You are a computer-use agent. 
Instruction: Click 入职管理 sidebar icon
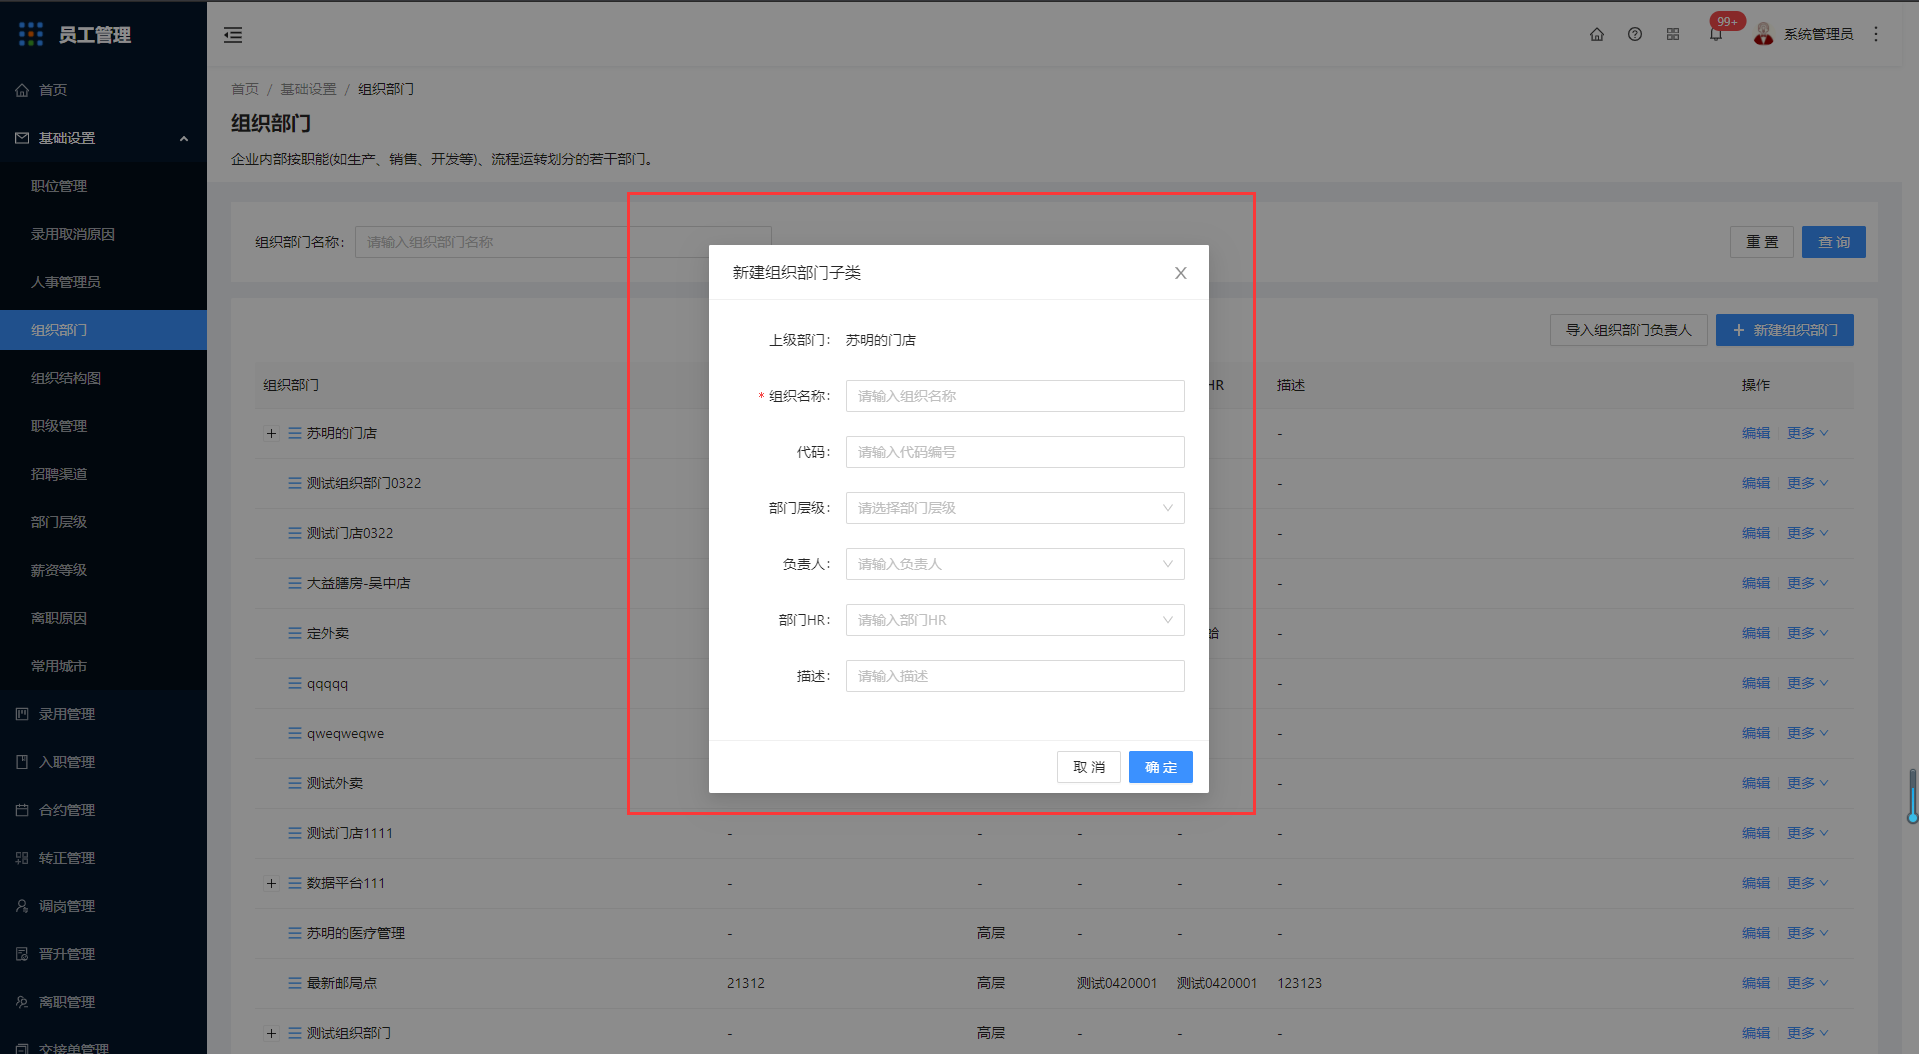[x=22, y=762]
